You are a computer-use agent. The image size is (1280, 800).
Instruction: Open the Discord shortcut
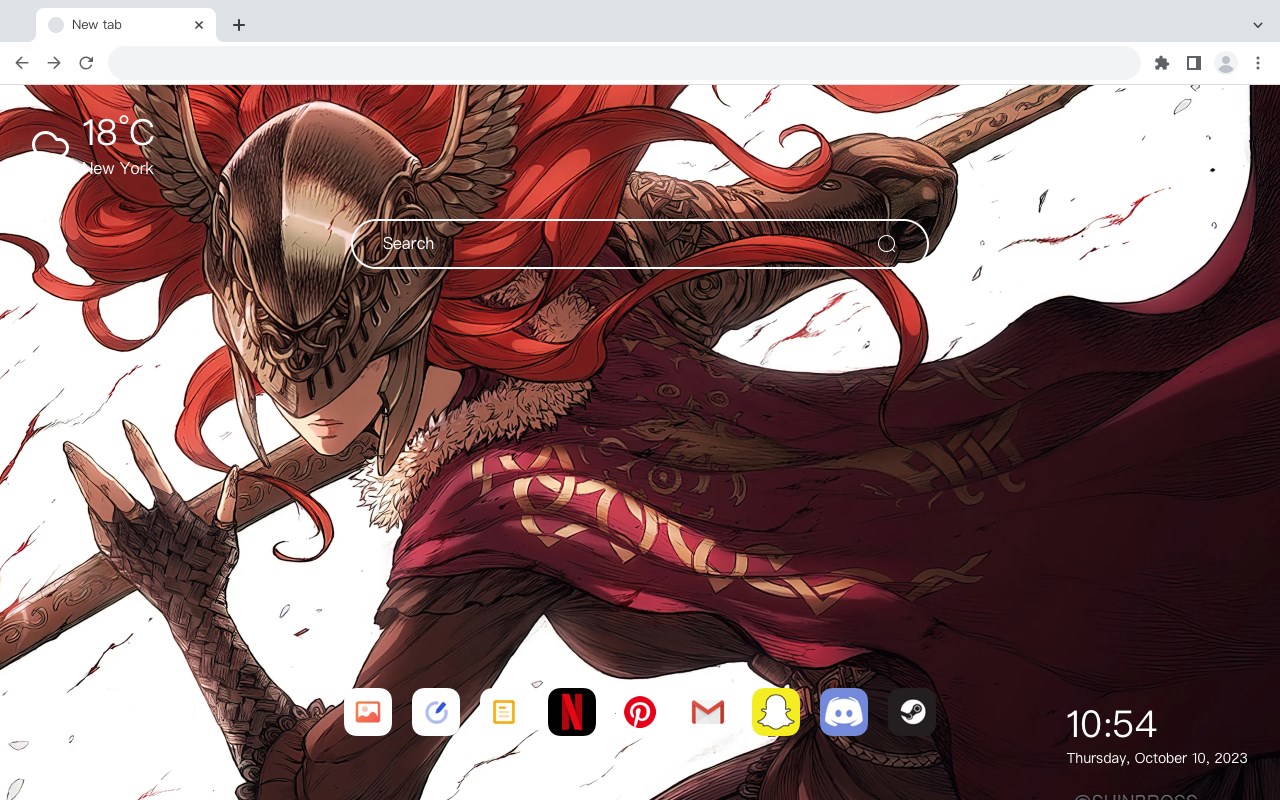click(x=844, y=712)
